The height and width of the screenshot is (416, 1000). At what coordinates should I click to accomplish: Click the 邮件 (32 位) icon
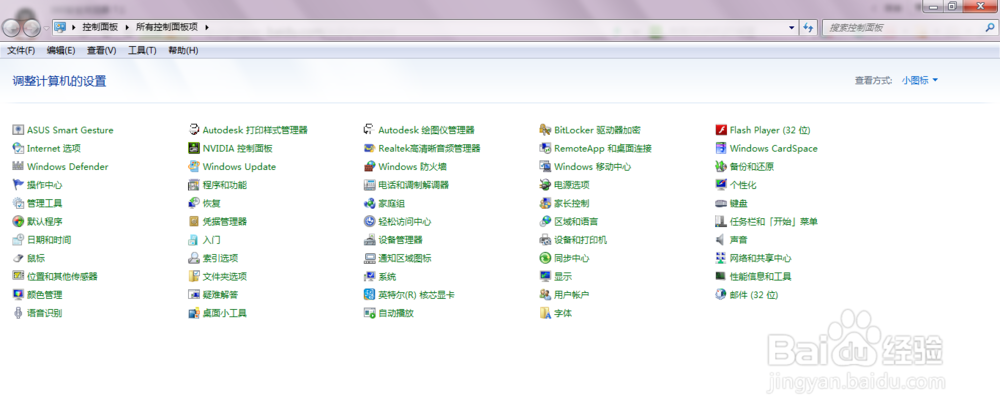721,295
